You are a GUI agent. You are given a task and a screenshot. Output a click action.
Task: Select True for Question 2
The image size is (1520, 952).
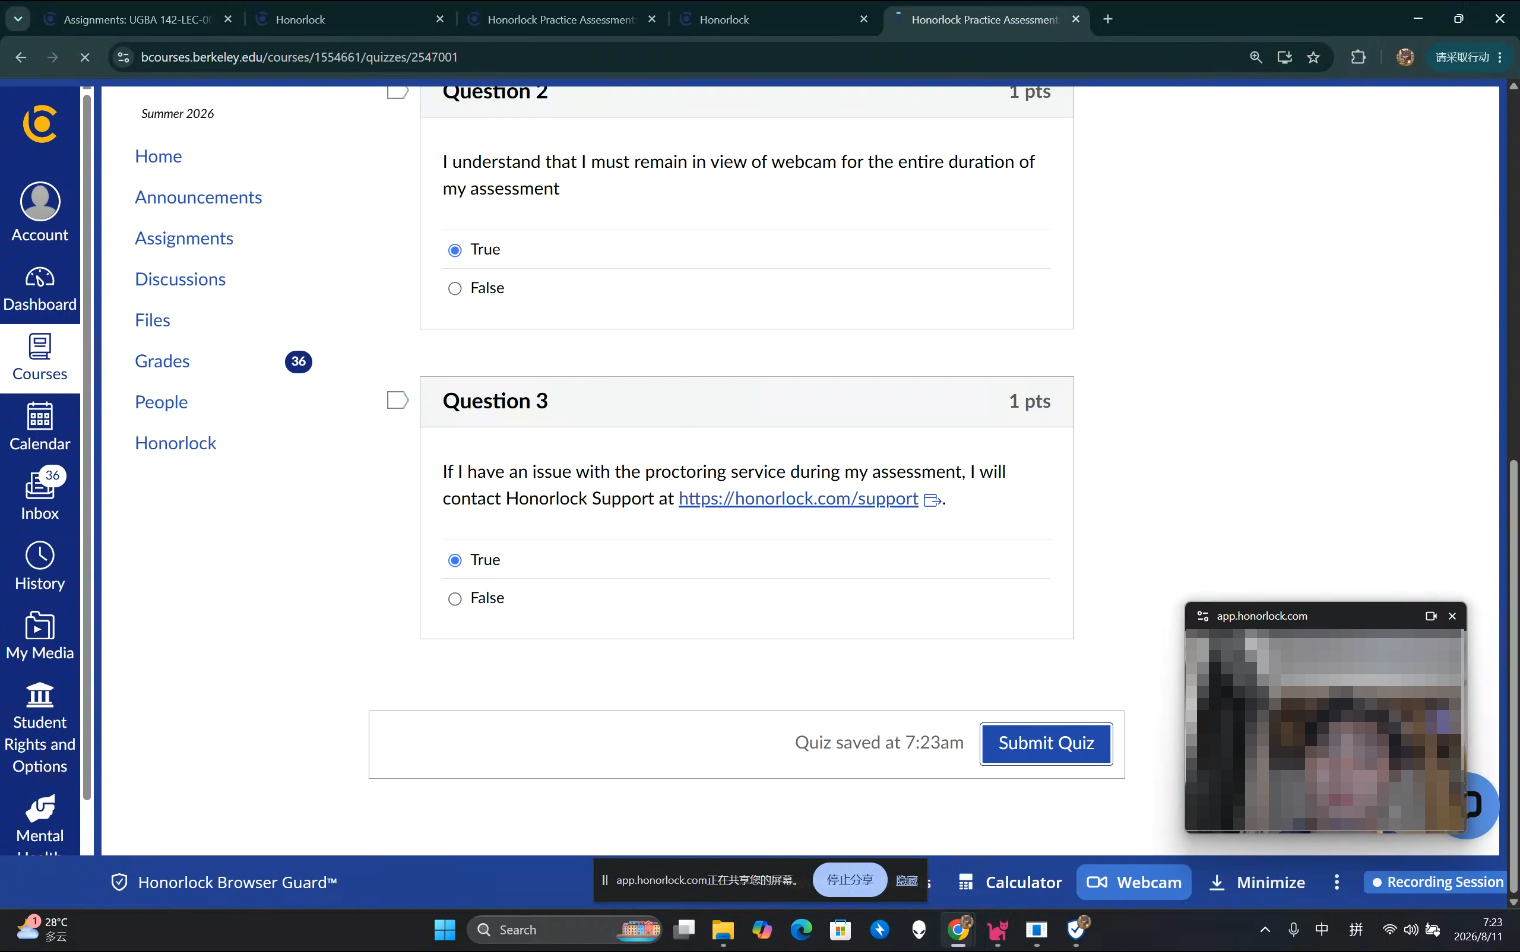click(x=455, y=250)
